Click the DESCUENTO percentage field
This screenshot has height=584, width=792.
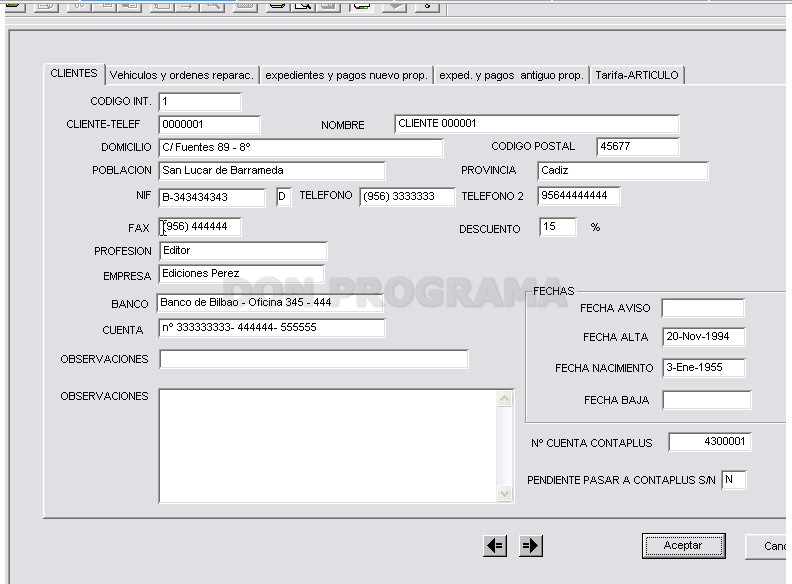pyautogui.click(x=558, y=227)
